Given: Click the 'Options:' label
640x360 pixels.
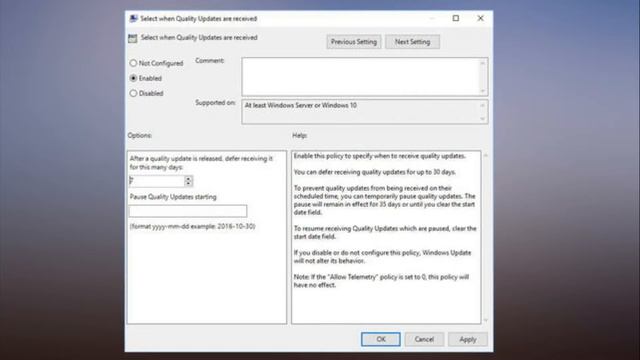Looking at the screenshot, I should (140, 135).
